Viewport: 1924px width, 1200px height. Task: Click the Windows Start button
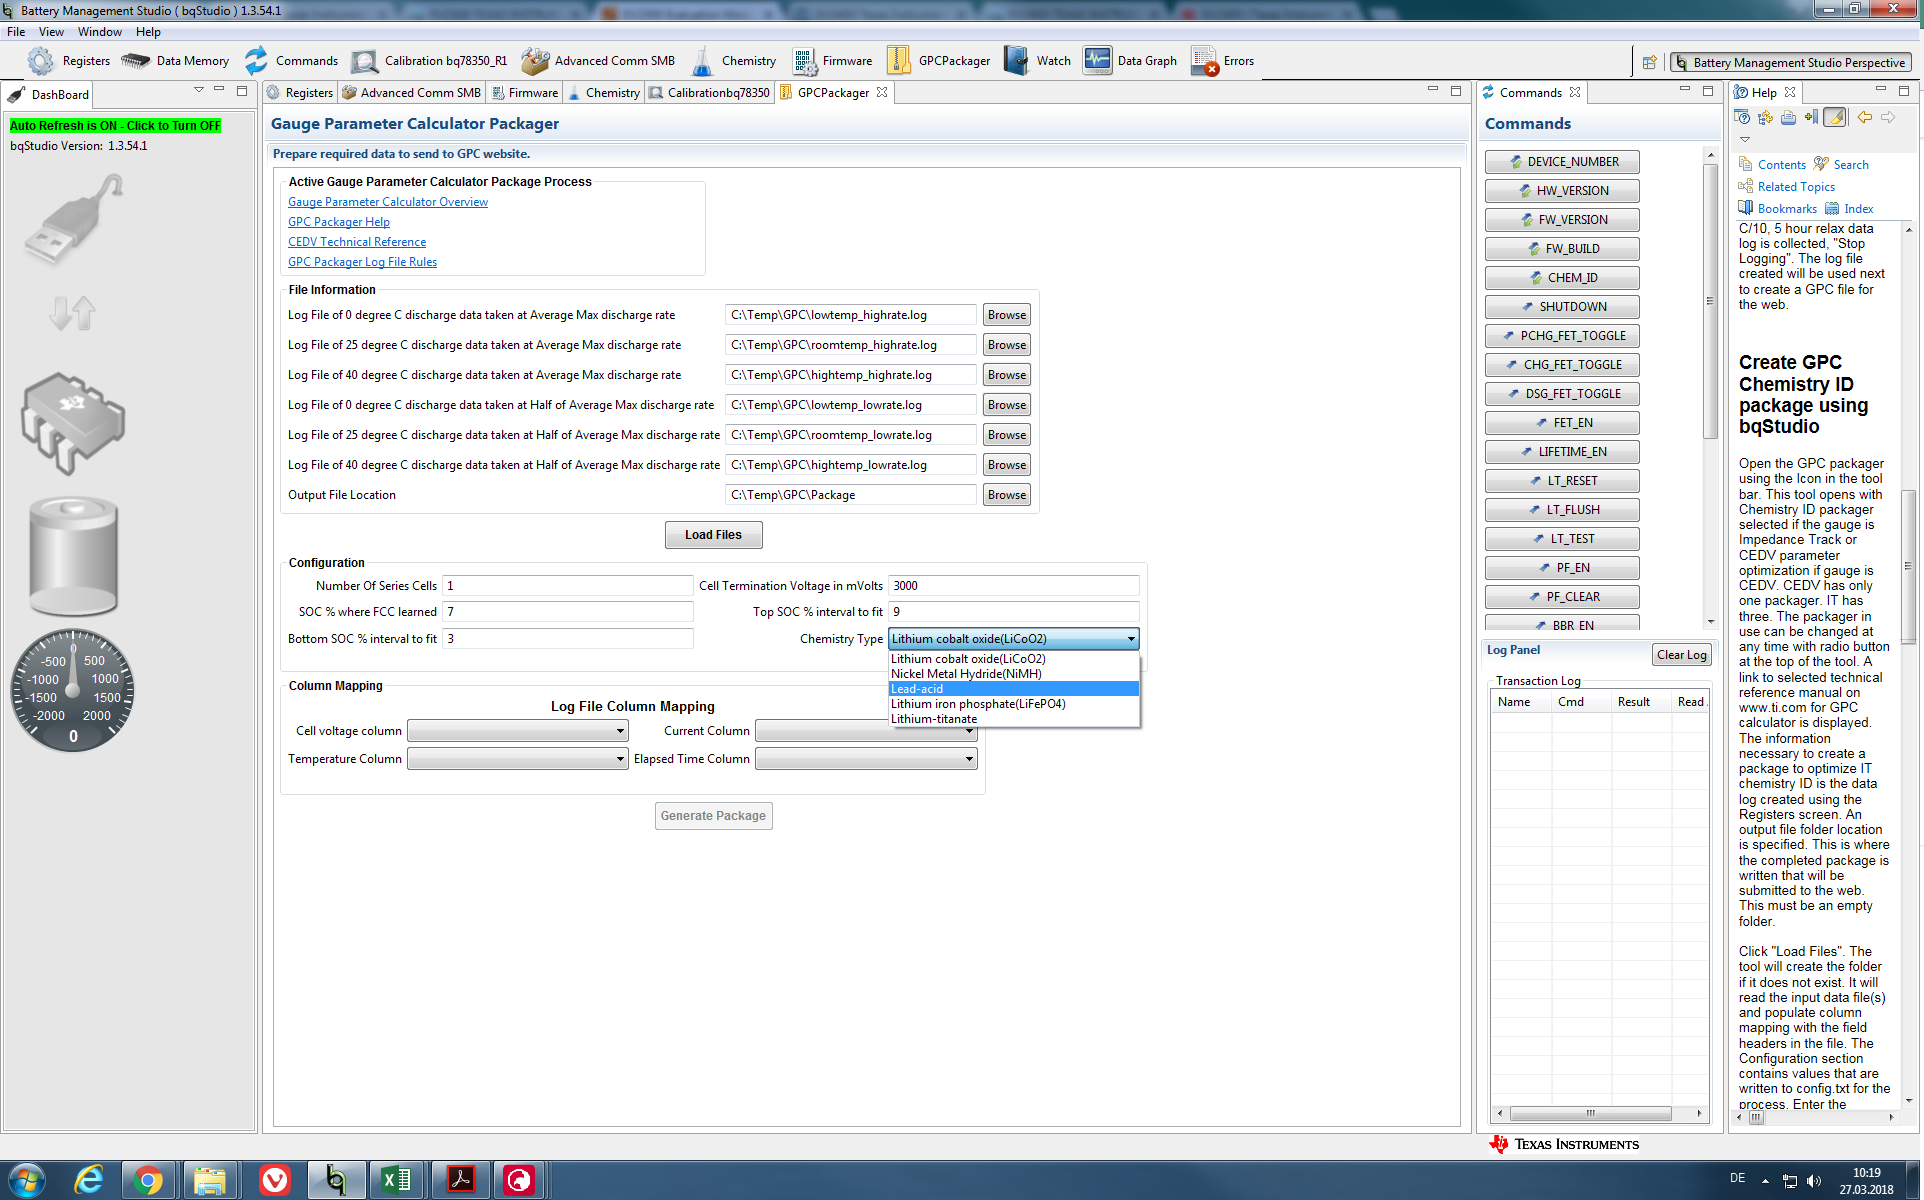(x=26, y=1180)
